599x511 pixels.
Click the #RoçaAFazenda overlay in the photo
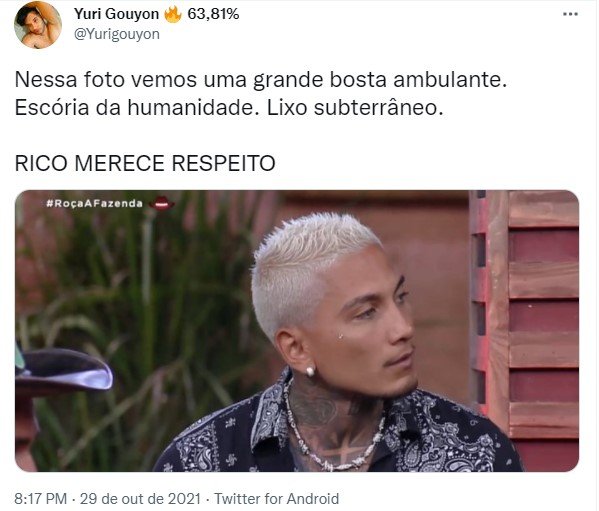94,204
